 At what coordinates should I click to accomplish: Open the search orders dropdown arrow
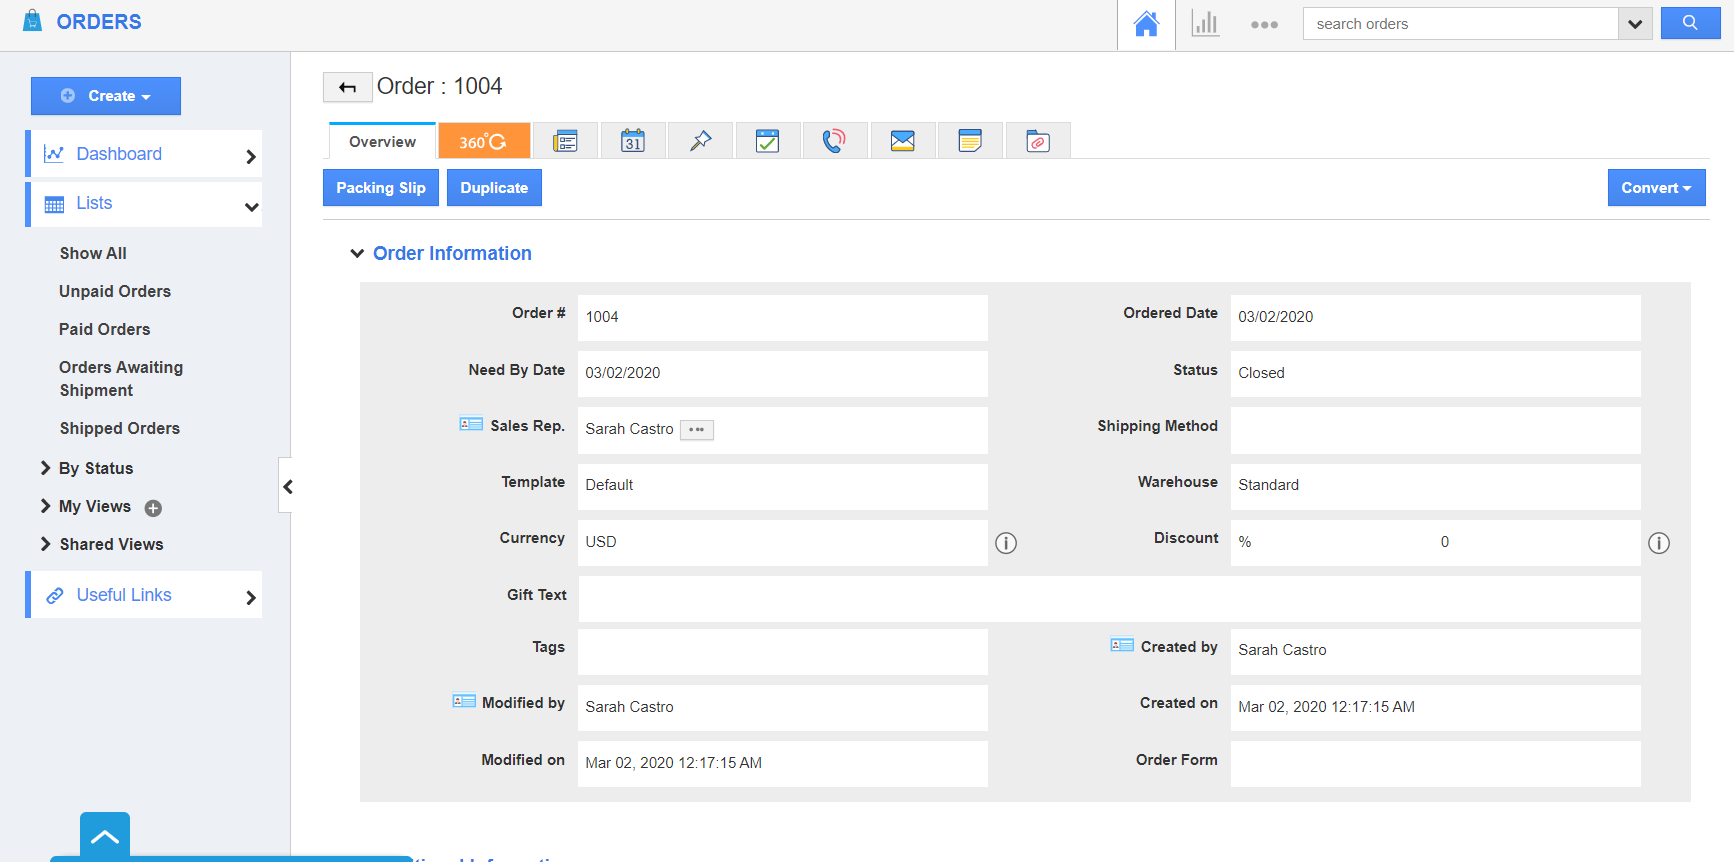coord(1634,24)
